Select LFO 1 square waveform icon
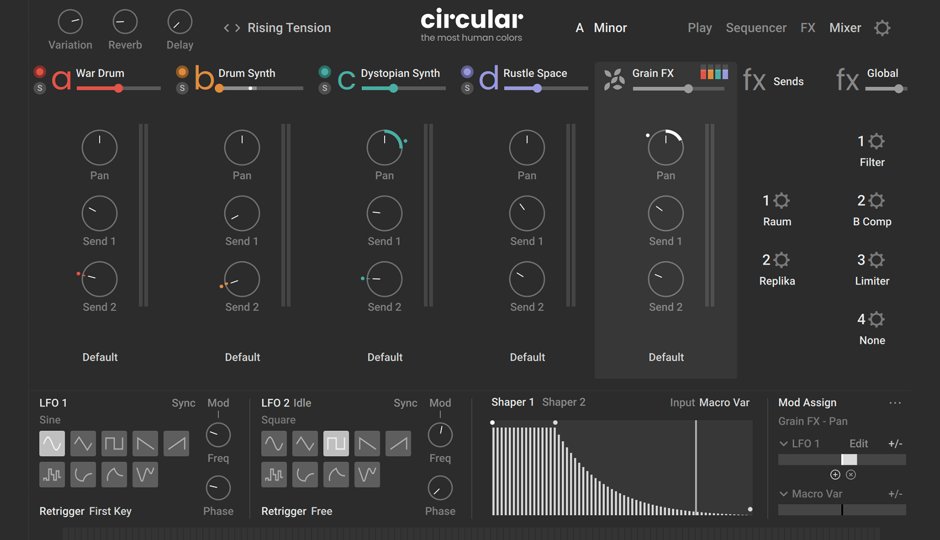940x540 pixels. click(114, 444)
